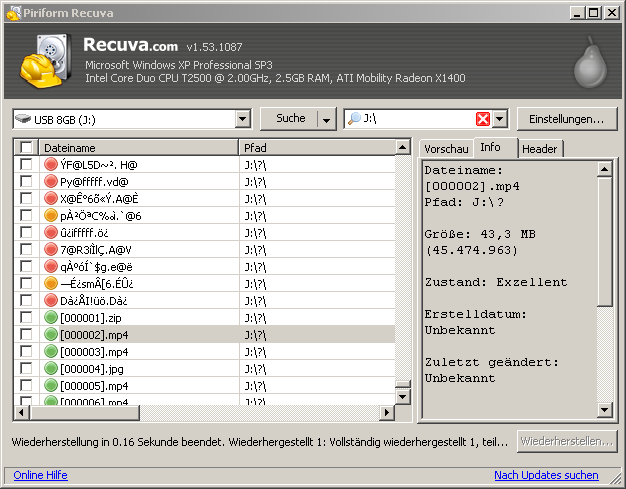
Task: Click the red status dot beside Dà¿ÅI!üö.Dà¿
Action: click(51, 300)
